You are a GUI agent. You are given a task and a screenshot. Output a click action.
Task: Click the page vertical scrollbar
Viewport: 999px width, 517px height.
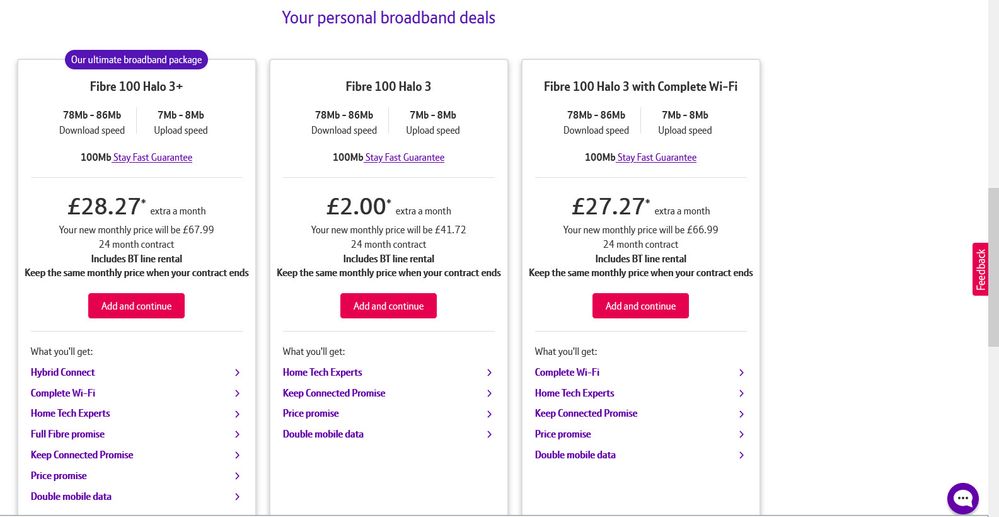pos(992,267)
